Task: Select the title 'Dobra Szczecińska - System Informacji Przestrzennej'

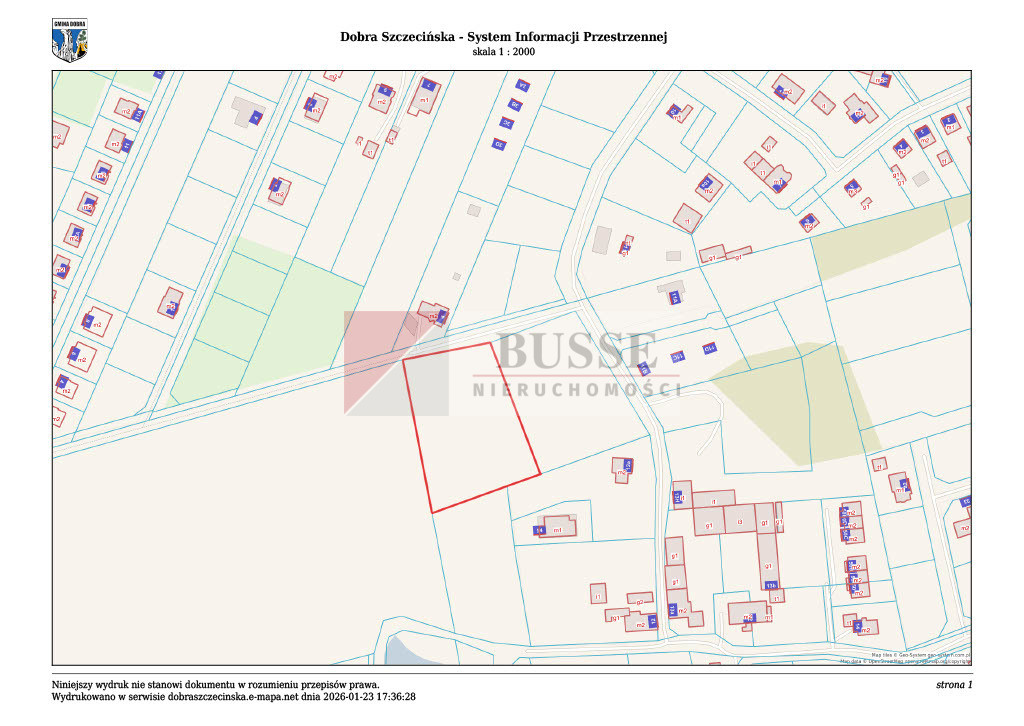Action: click(x=504, y=37)
